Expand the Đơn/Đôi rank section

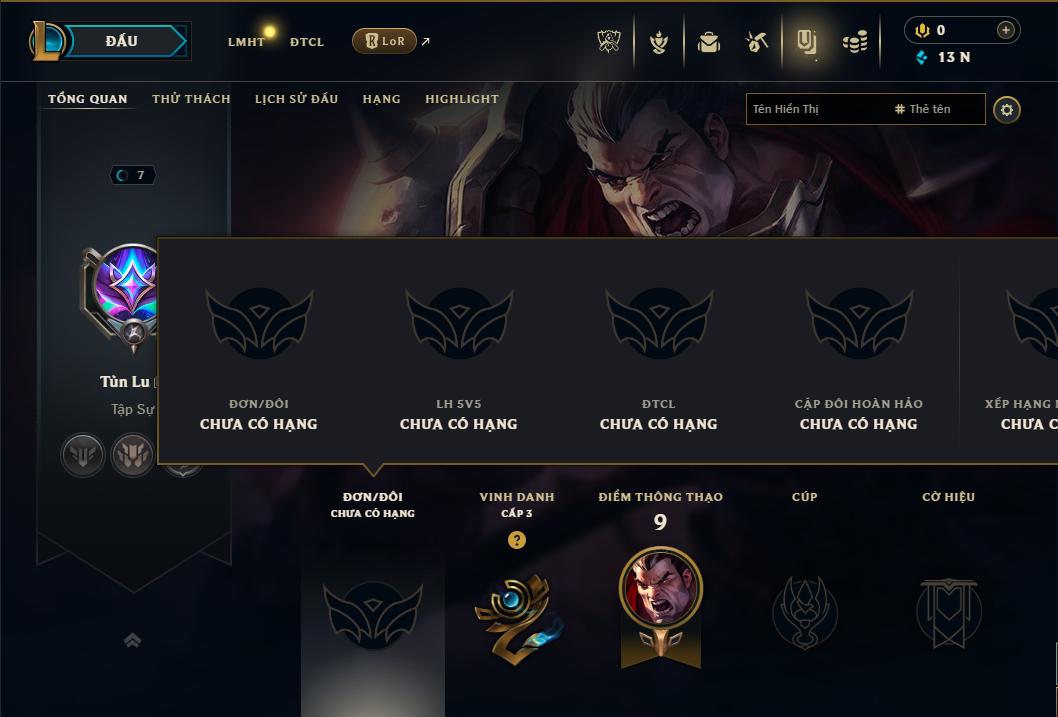coord(372,505)
